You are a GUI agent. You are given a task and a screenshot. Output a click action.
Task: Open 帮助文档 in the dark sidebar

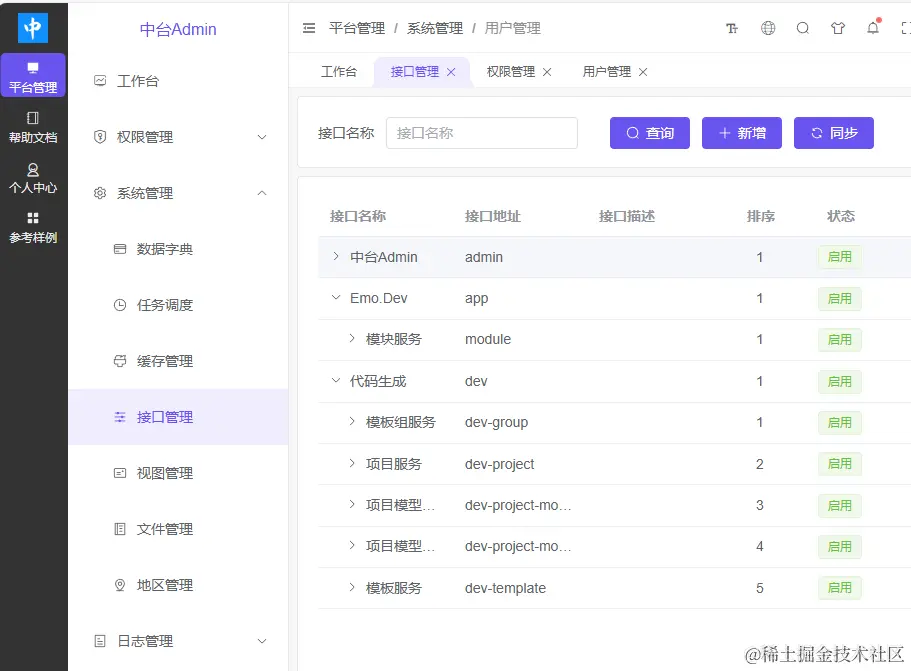33,127
